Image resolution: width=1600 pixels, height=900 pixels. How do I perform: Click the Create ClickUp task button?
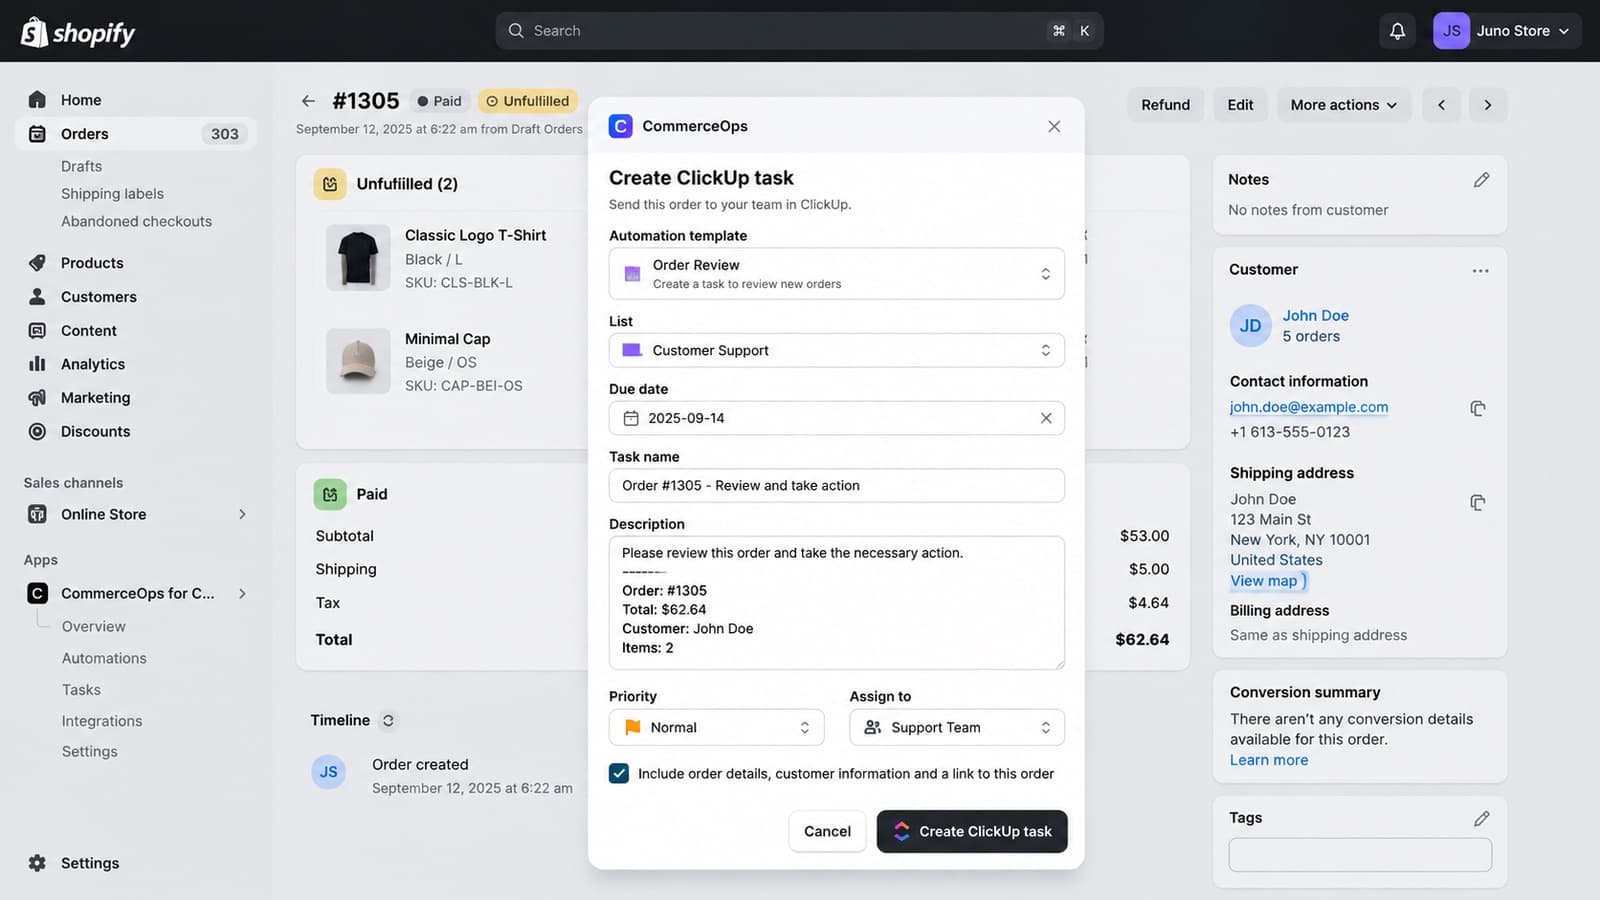tap(972, 831)
